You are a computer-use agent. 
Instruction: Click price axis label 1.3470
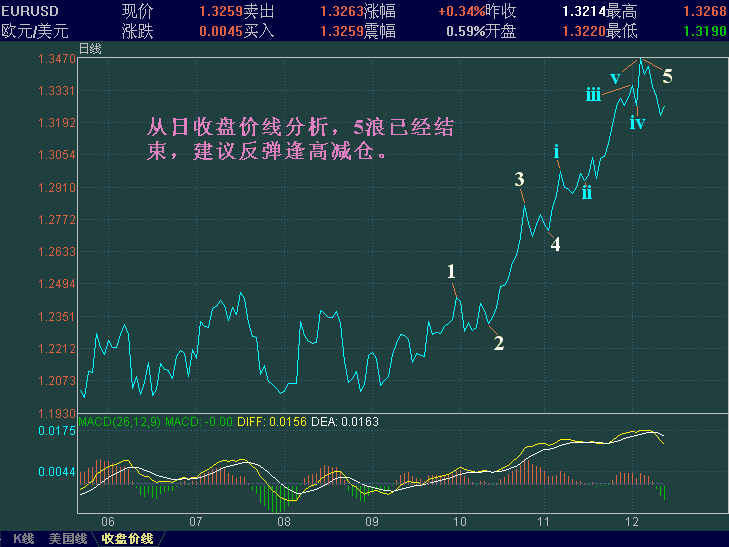(57, 59)
